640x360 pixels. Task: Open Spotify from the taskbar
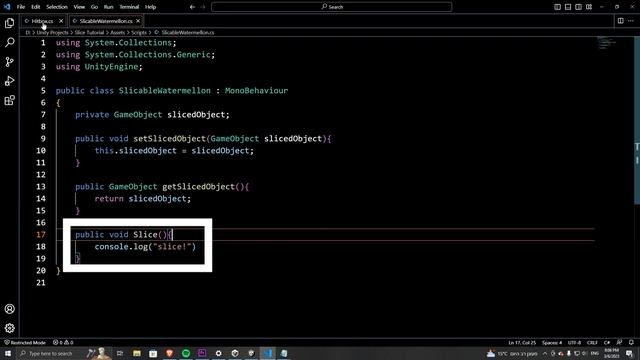[x=186, y=353]
